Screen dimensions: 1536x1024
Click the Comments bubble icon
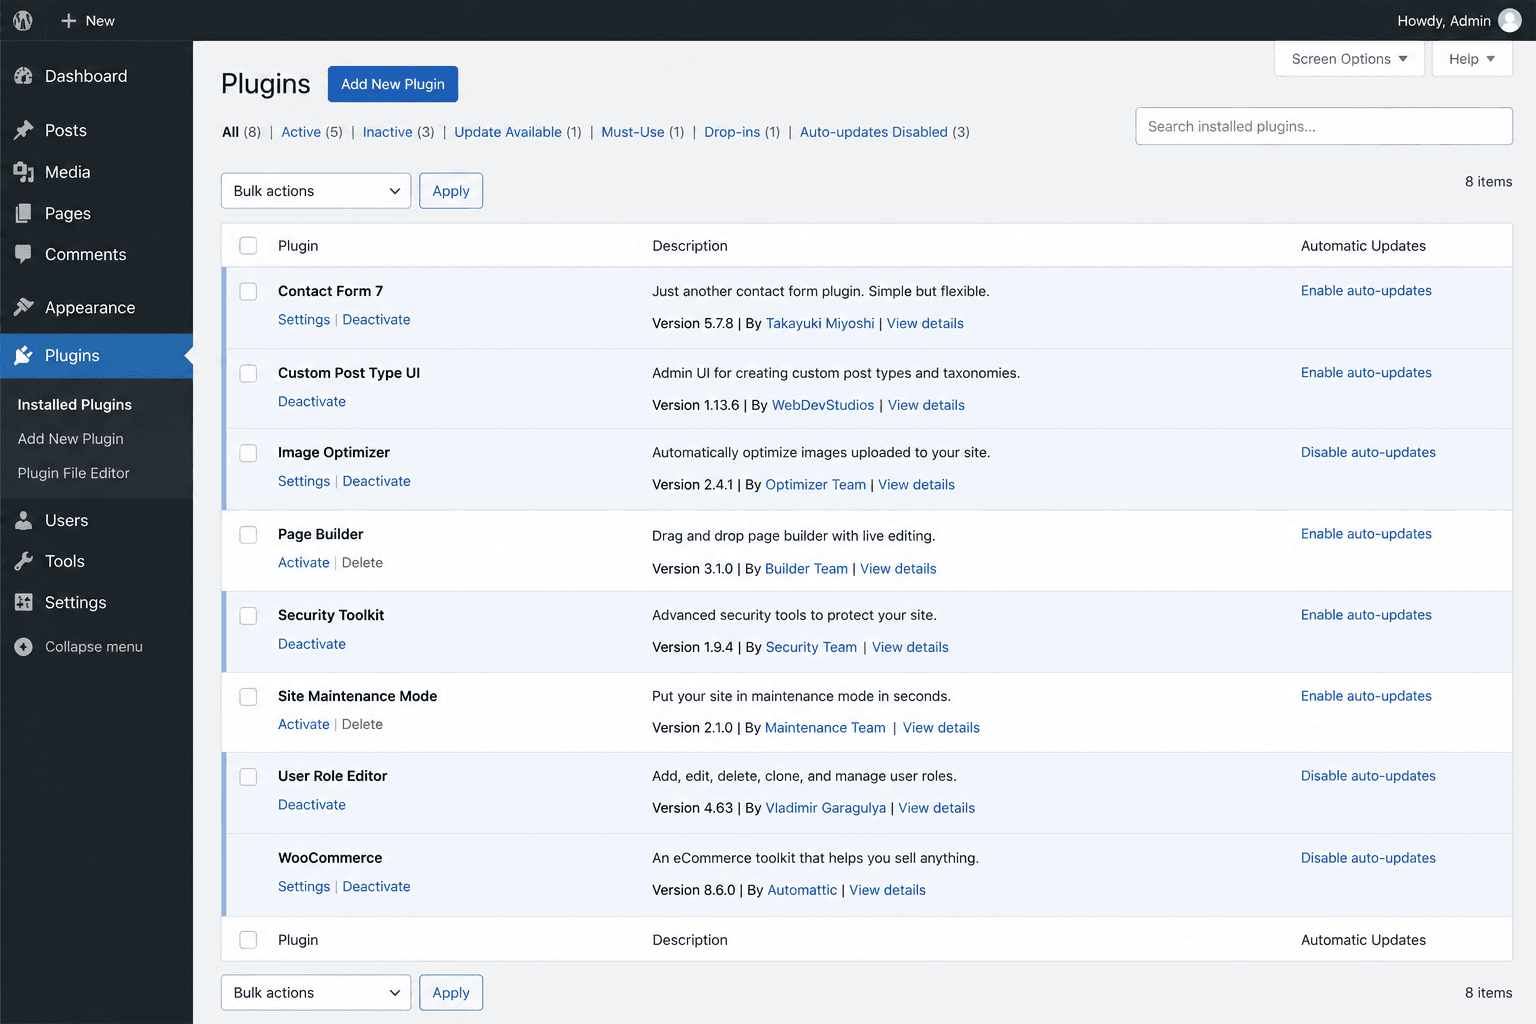click(x=24, y=254)
